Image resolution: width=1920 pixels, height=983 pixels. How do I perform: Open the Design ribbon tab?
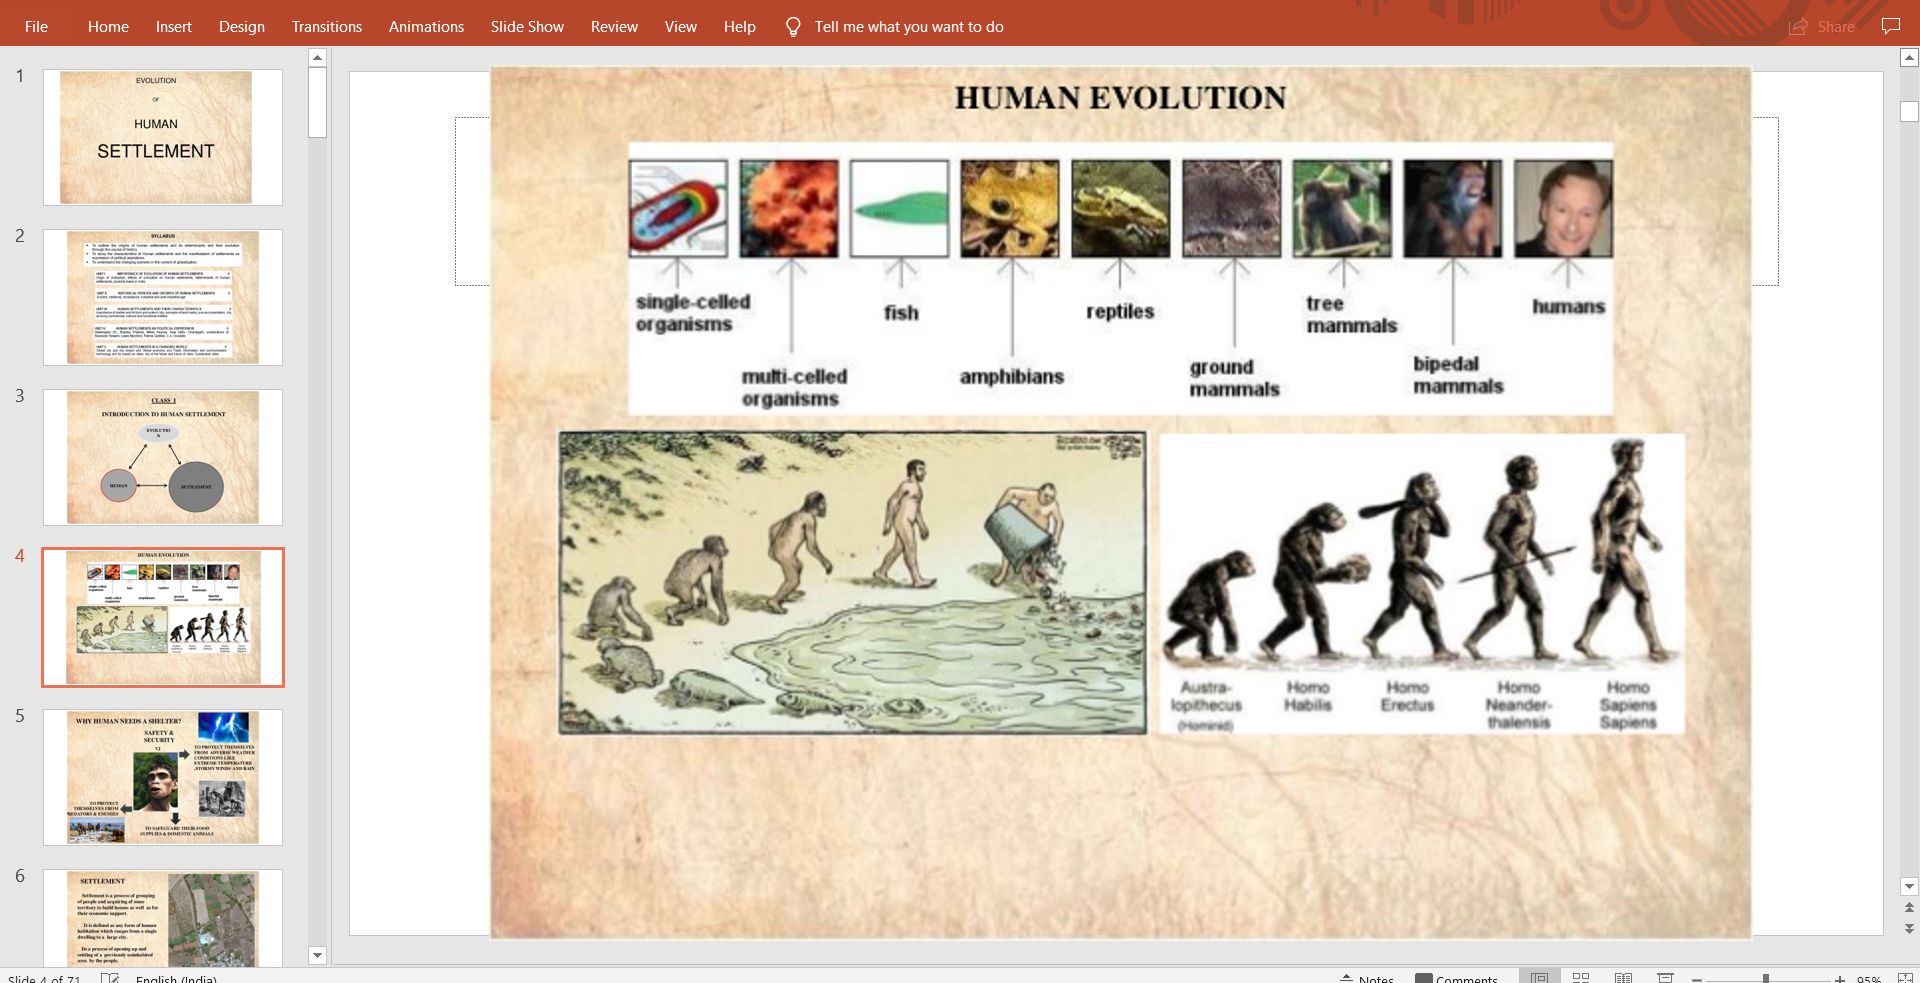tap(242, 27)
